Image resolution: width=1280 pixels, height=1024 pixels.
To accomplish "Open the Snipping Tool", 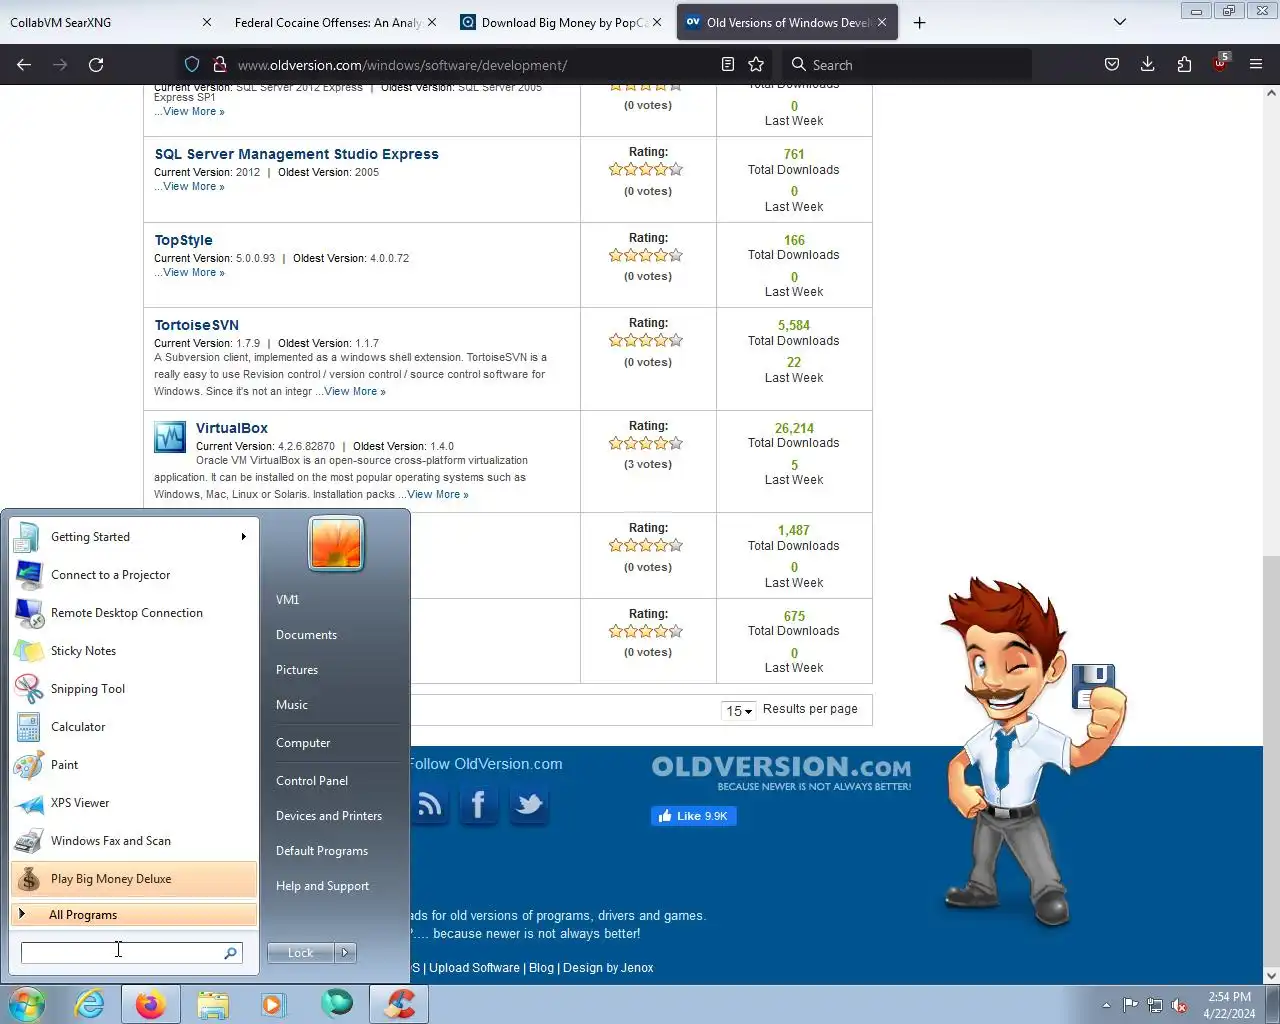I will pos(133,689).
